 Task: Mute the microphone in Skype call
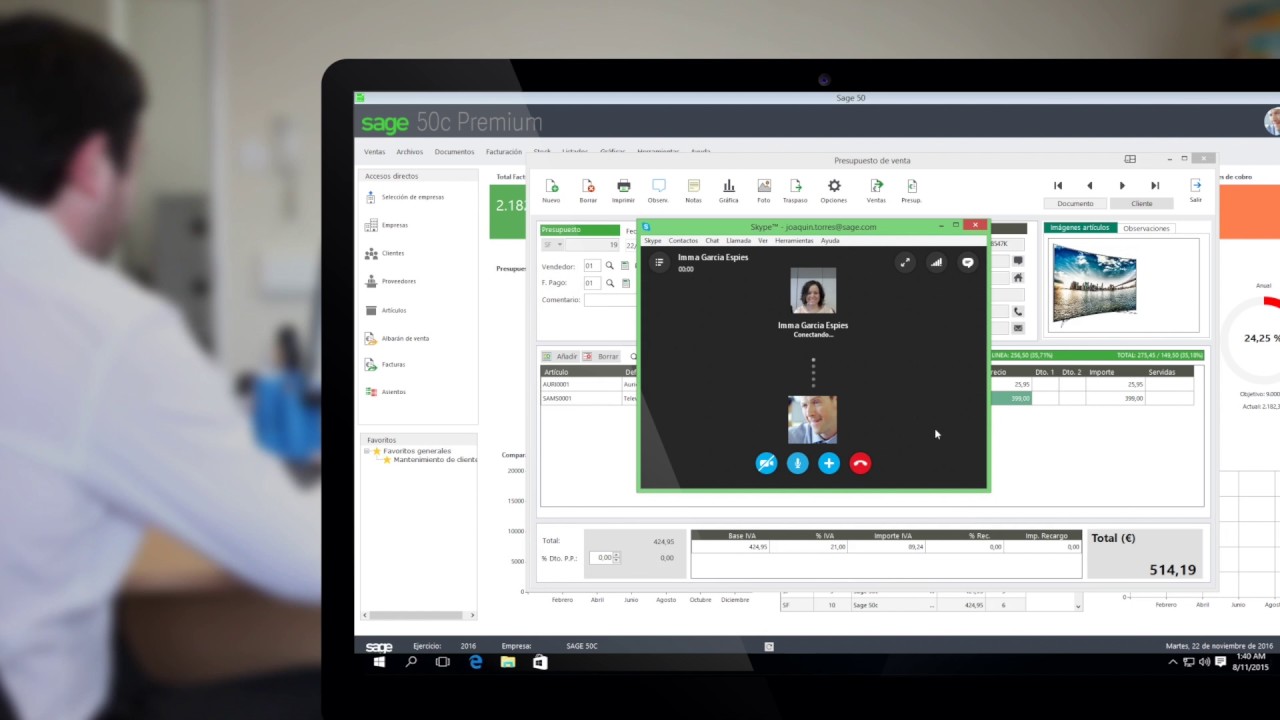797,463
